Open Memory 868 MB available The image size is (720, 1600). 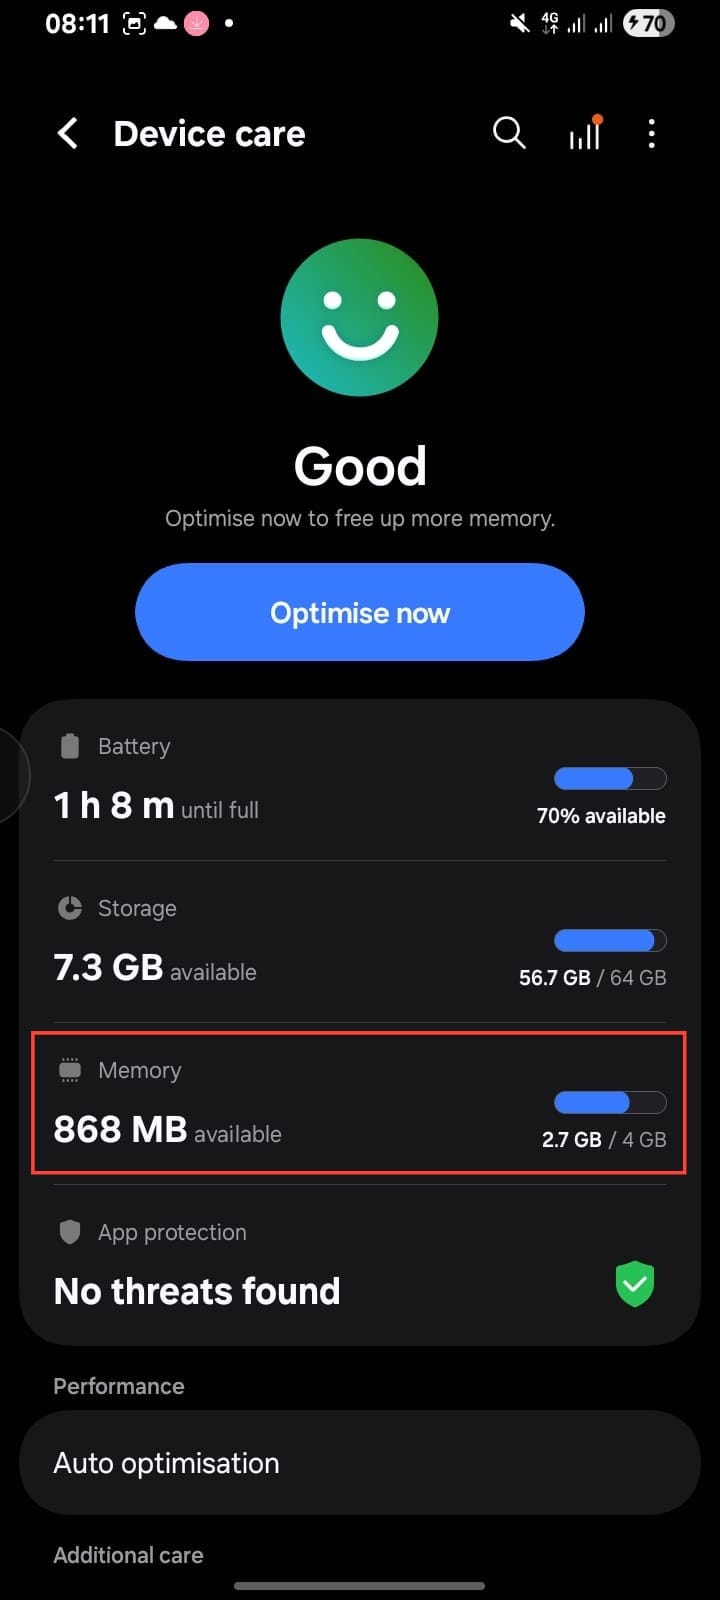tap(300, 1104)
